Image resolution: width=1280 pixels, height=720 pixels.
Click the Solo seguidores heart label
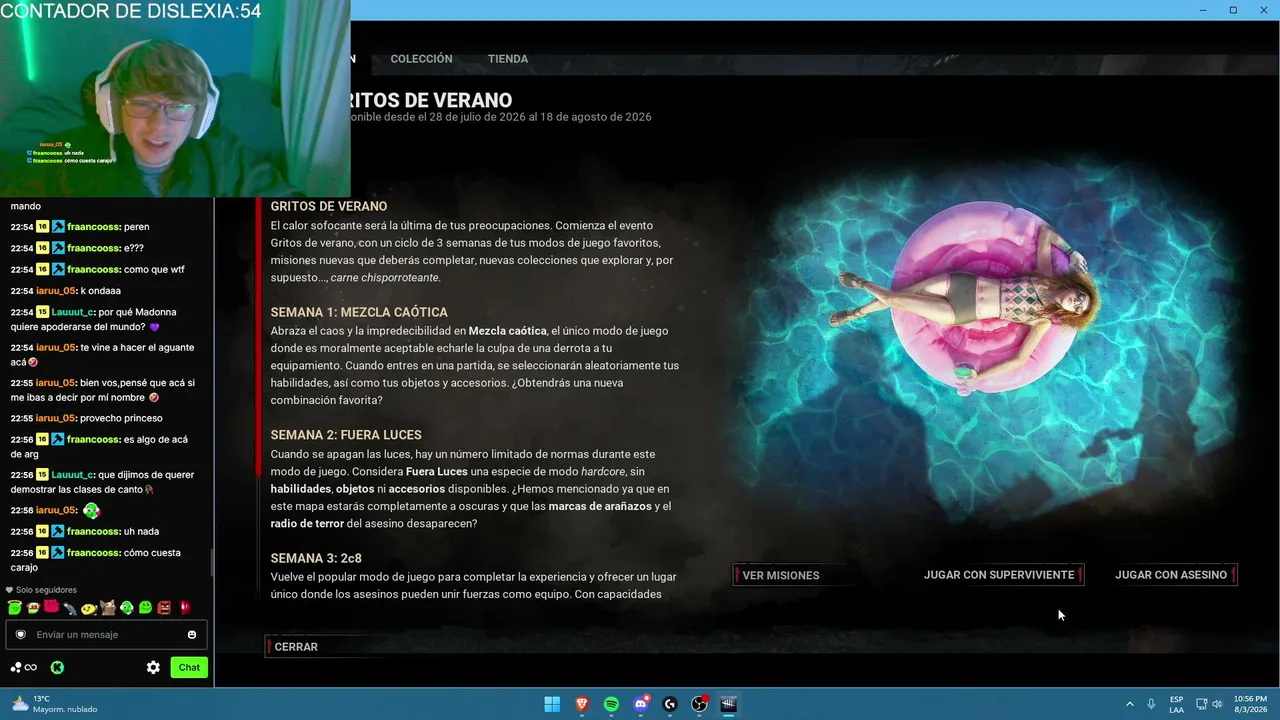click(x=41, y=590)
